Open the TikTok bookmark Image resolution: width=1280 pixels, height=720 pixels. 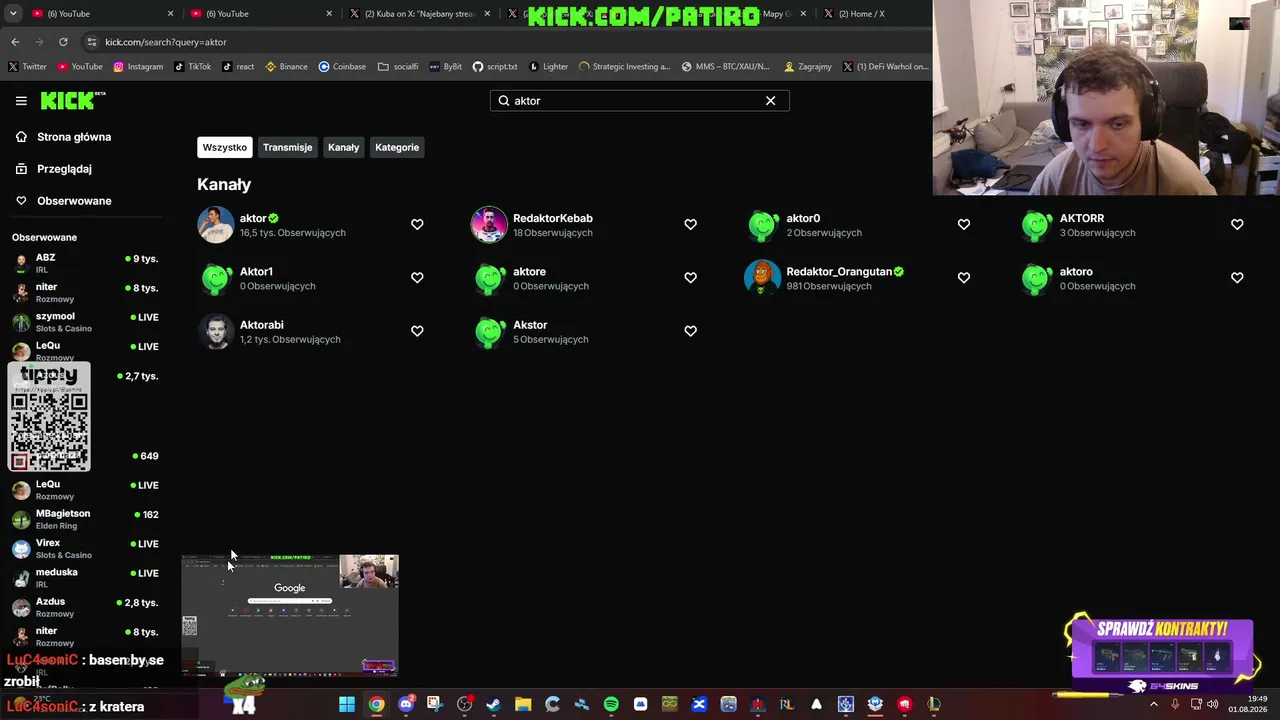coord(192,67)
